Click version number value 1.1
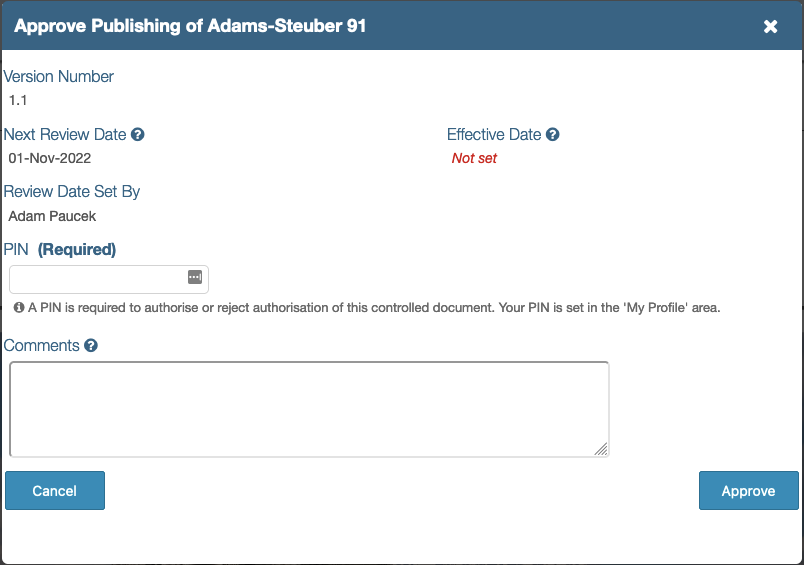 point(18,100)
